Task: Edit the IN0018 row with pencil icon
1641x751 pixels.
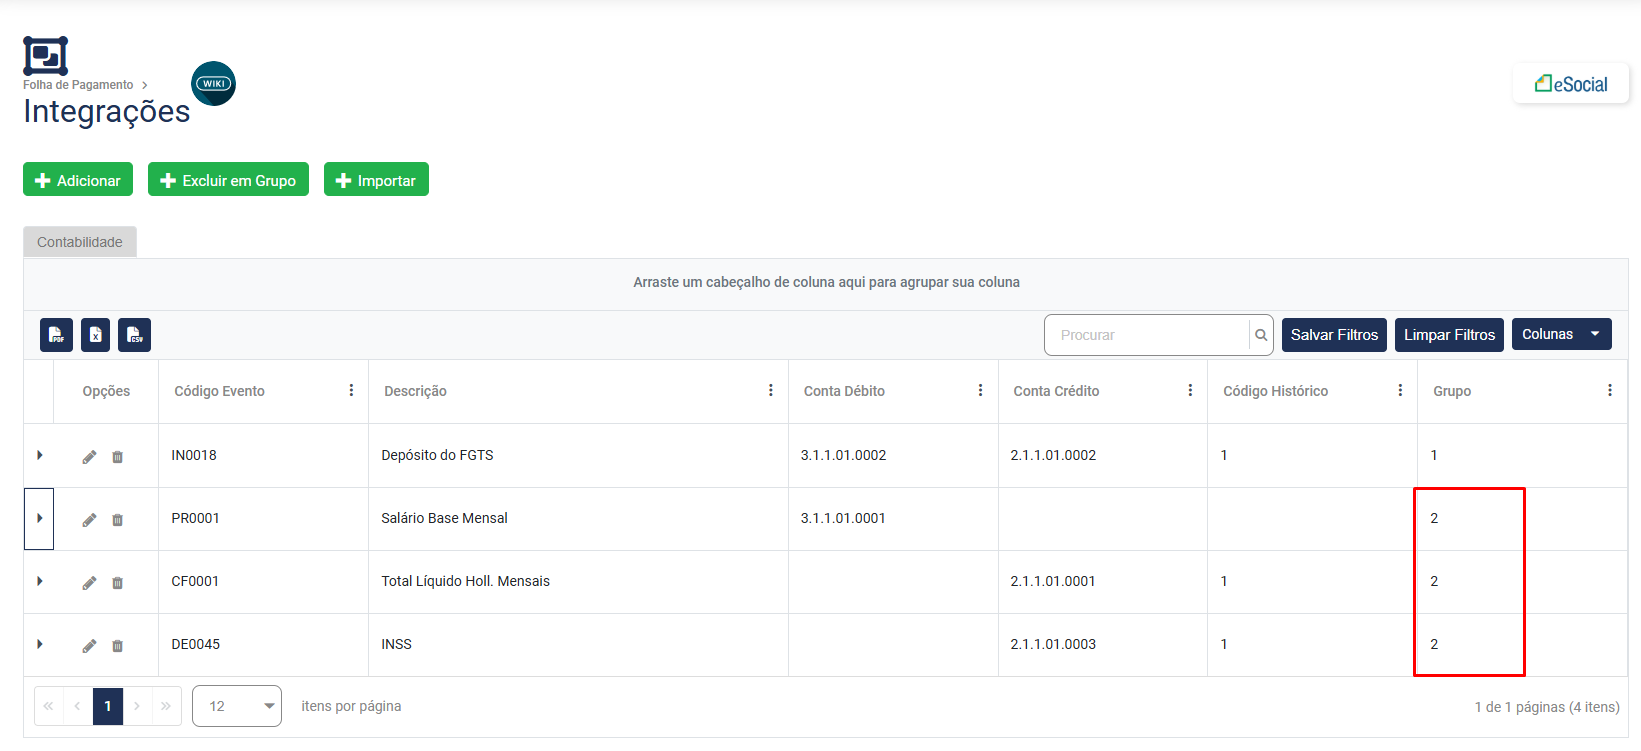Action: point(89,457)
